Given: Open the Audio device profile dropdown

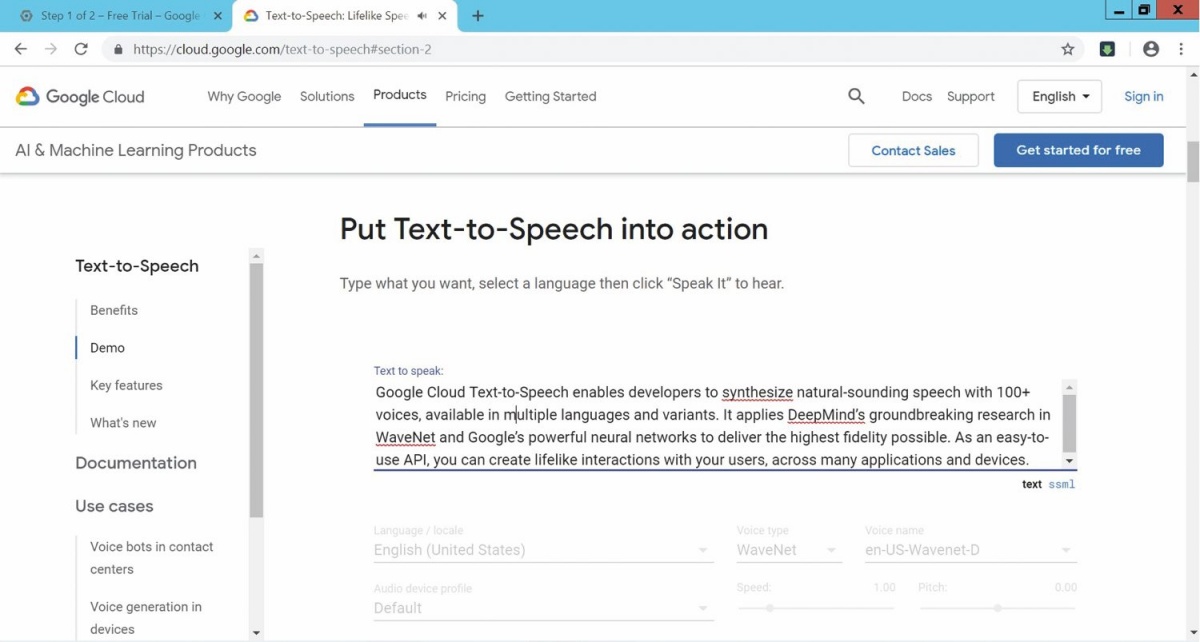Looking at the screenshot, I should [543, 608].
